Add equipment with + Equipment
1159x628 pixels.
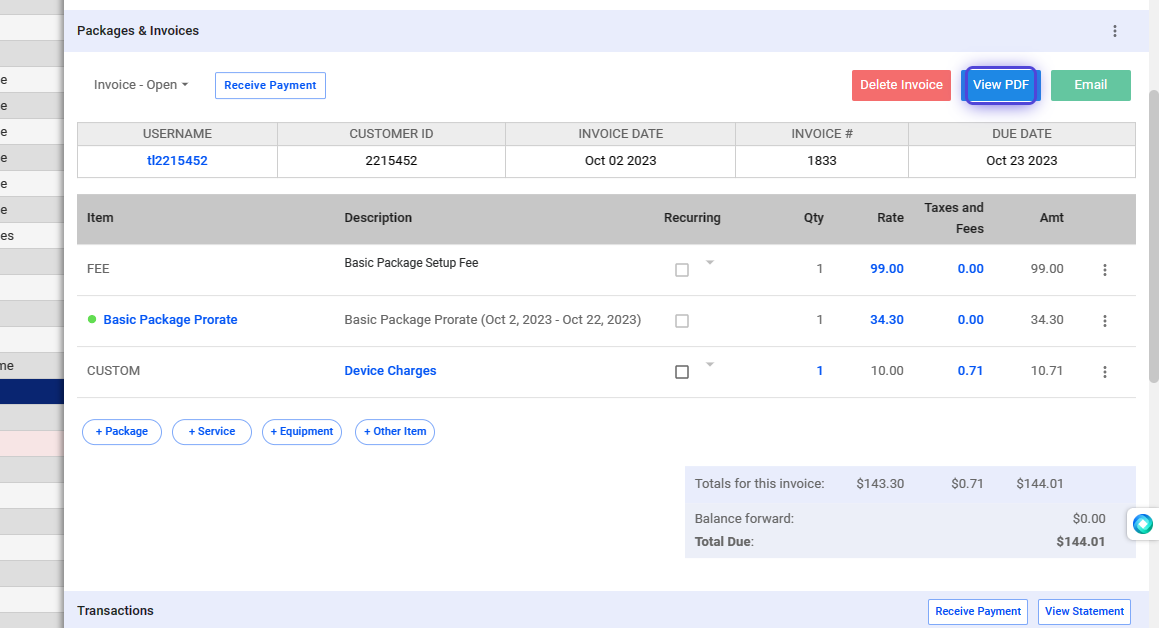pos(302,431)
